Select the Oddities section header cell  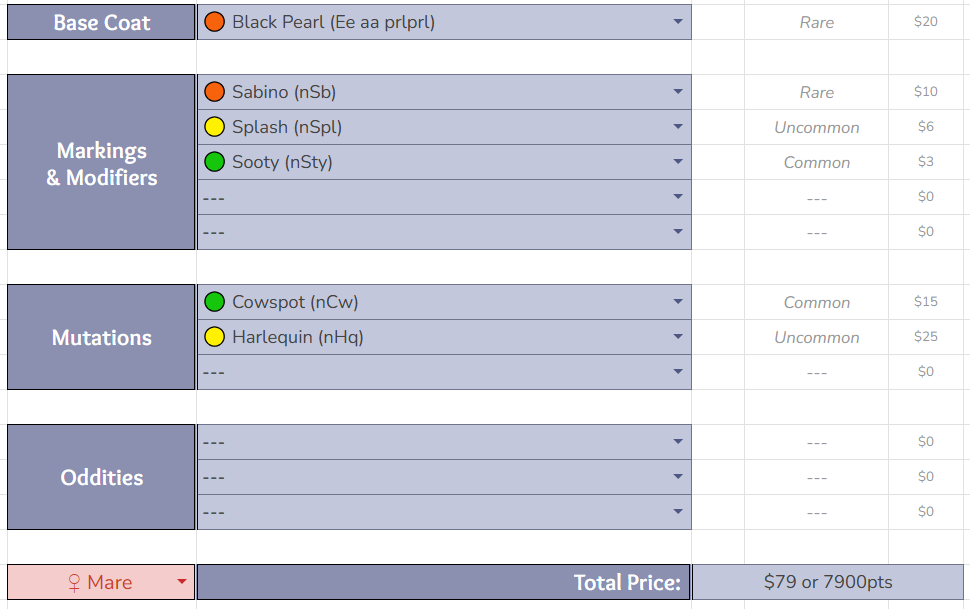pos(101,477)
